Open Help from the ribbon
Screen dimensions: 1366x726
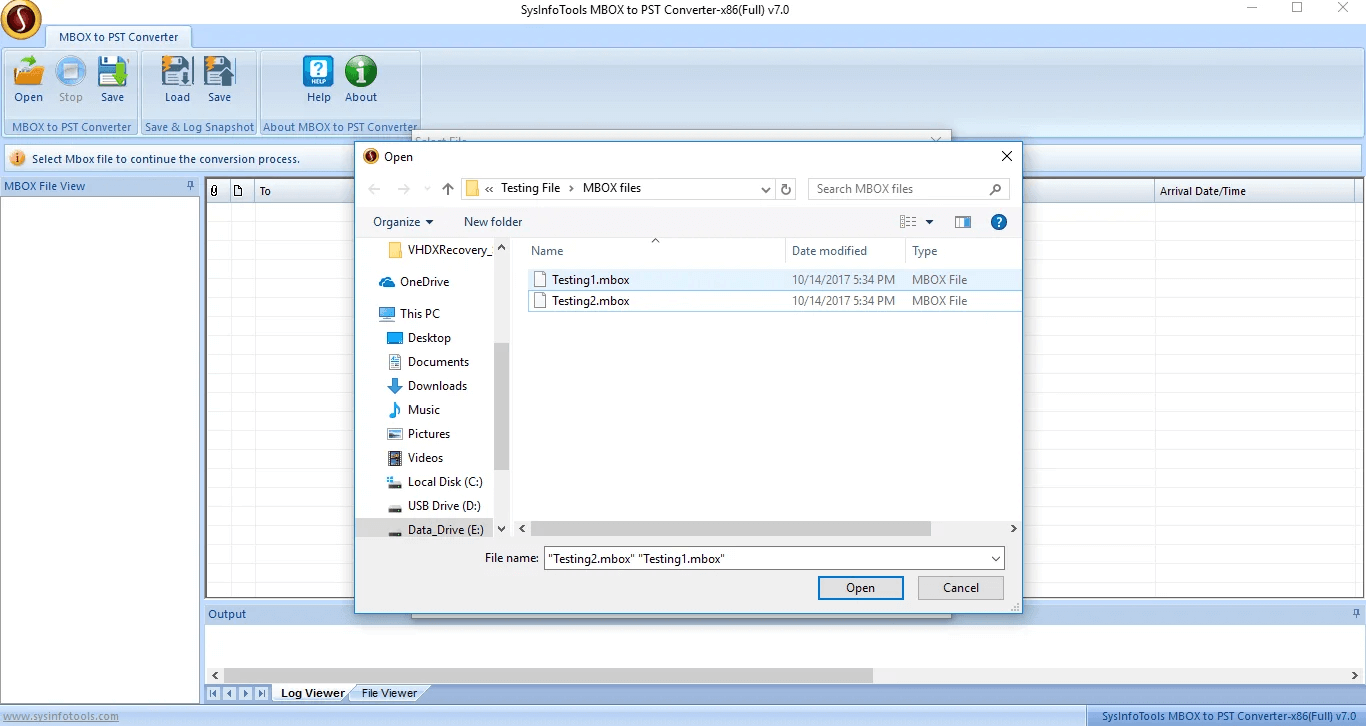pyautogui.click(x=318, y=78)
